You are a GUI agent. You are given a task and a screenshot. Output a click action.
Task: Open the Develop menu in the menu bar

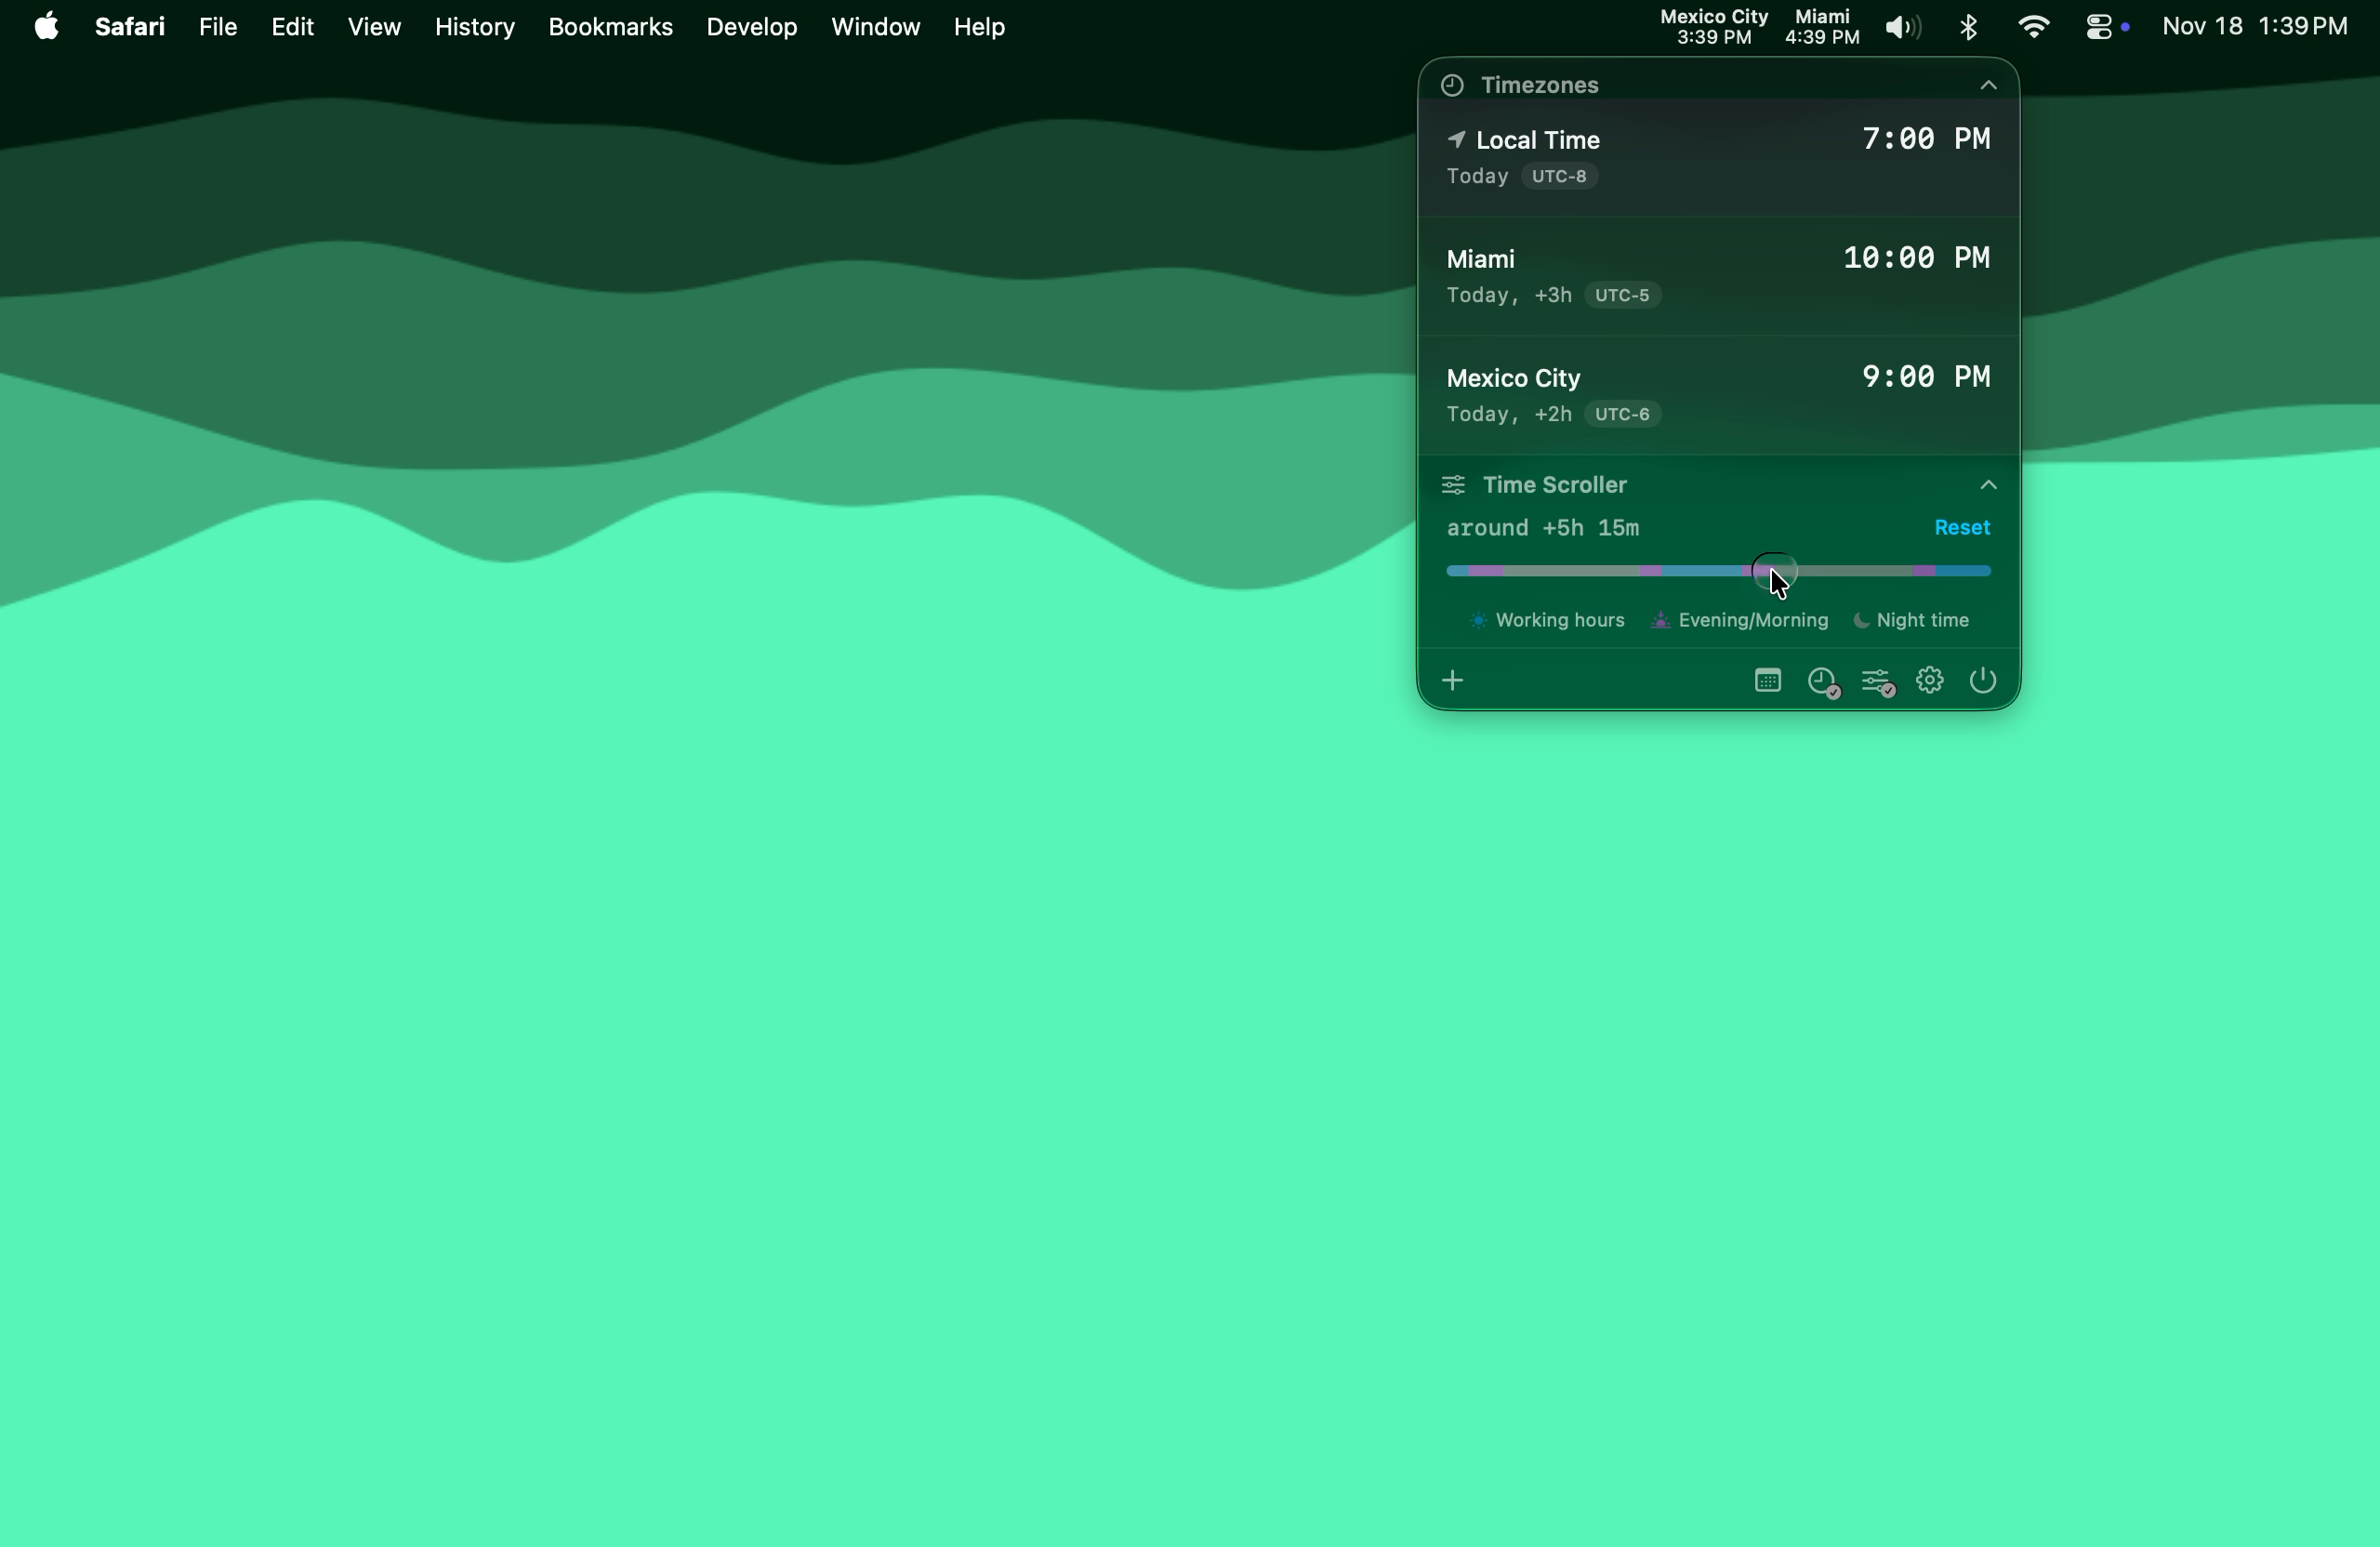751,27
